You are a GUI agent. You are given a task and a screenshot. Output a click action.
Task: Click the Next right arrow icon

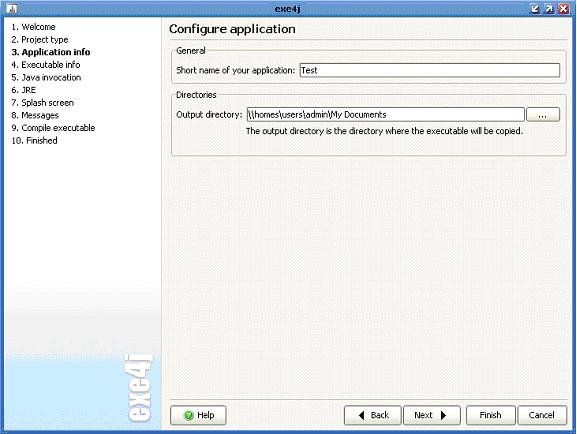coord(443,415)
